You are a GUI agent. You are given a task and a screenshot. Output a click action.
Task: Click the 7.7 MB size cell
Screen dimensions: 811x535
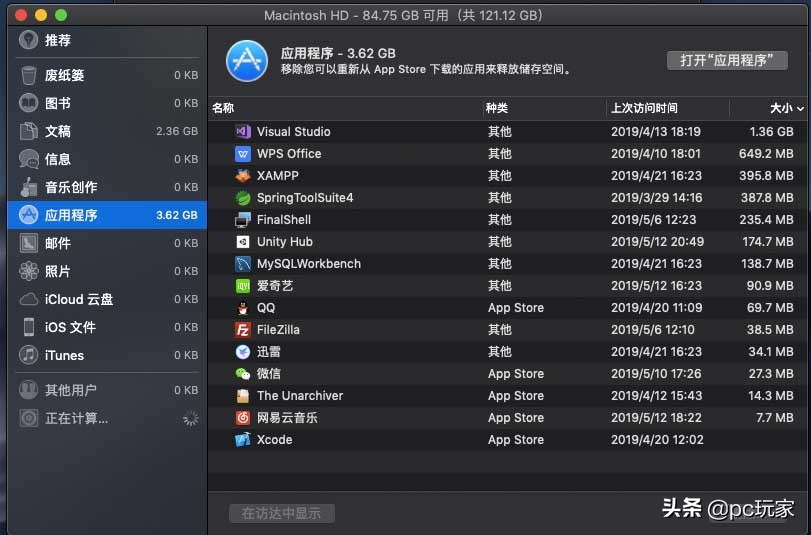tap(774, 418)
